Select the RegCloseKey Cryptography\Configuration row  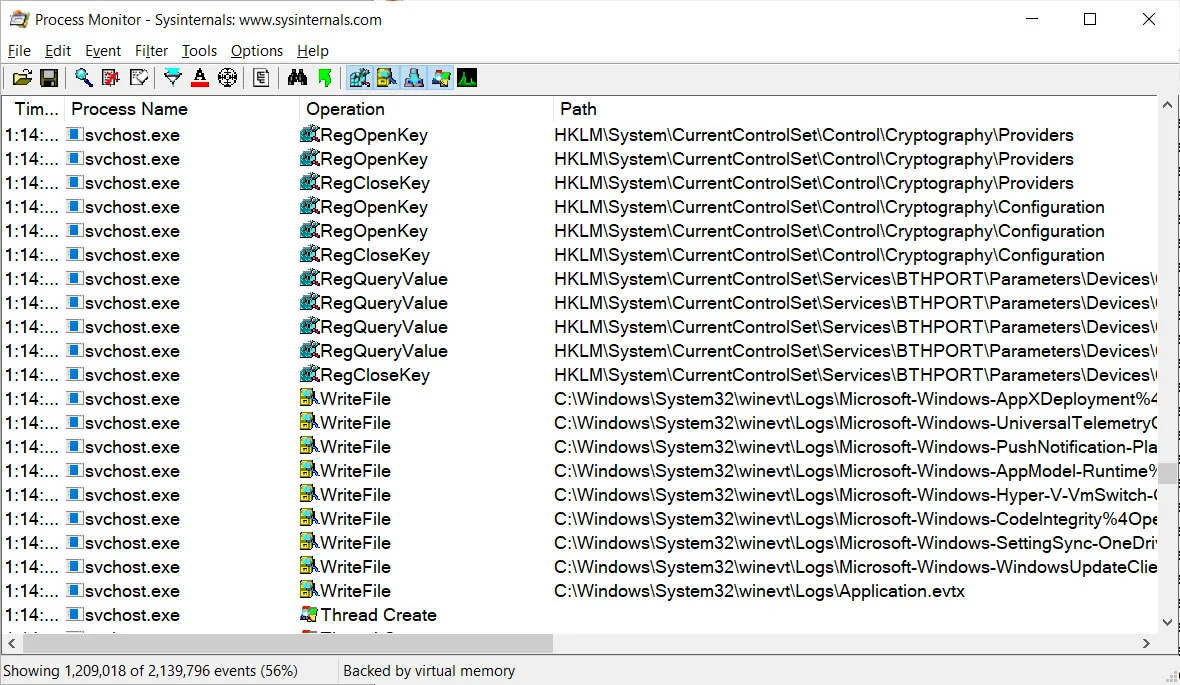(x=579, y=255)
